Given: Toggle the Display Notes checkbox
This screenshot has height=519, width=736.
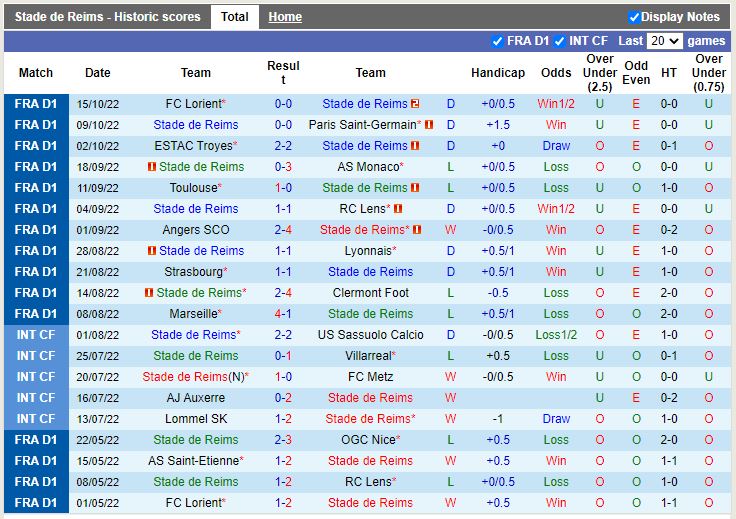Looking at the screenshot, I should click(x=634, y=17).
